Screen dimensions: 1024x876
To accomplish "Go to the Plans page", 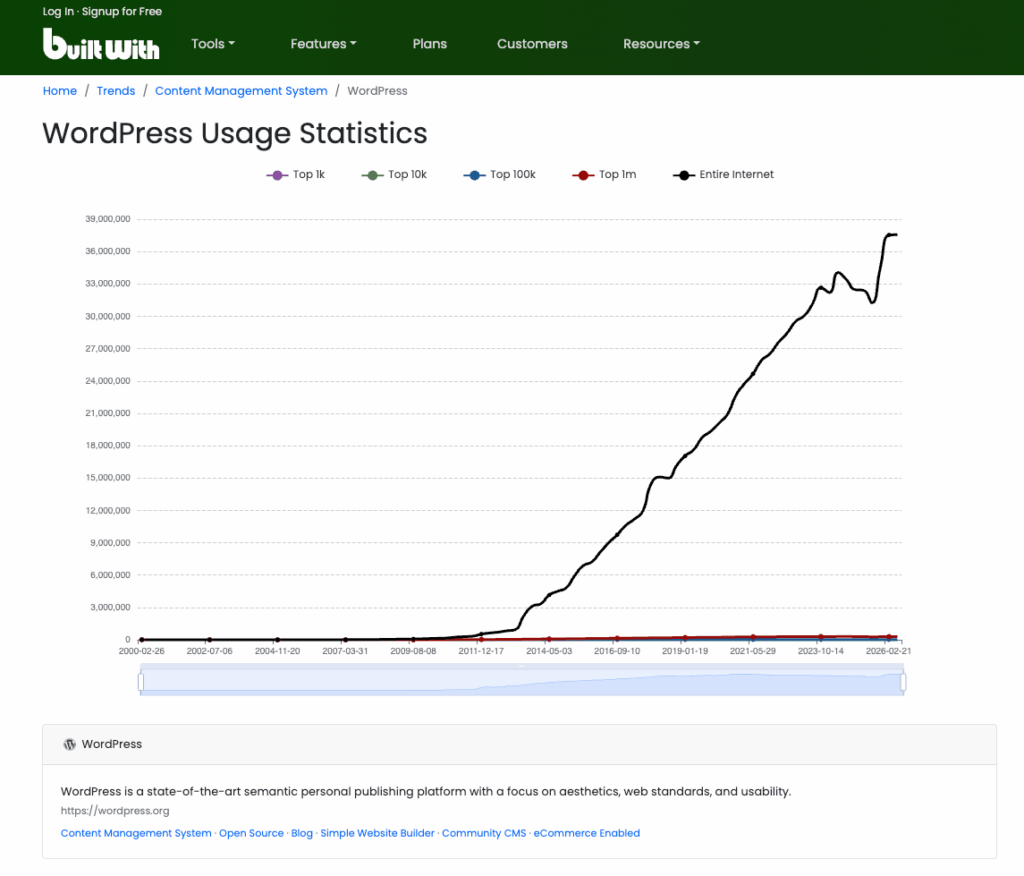I will tap(430, 44).
